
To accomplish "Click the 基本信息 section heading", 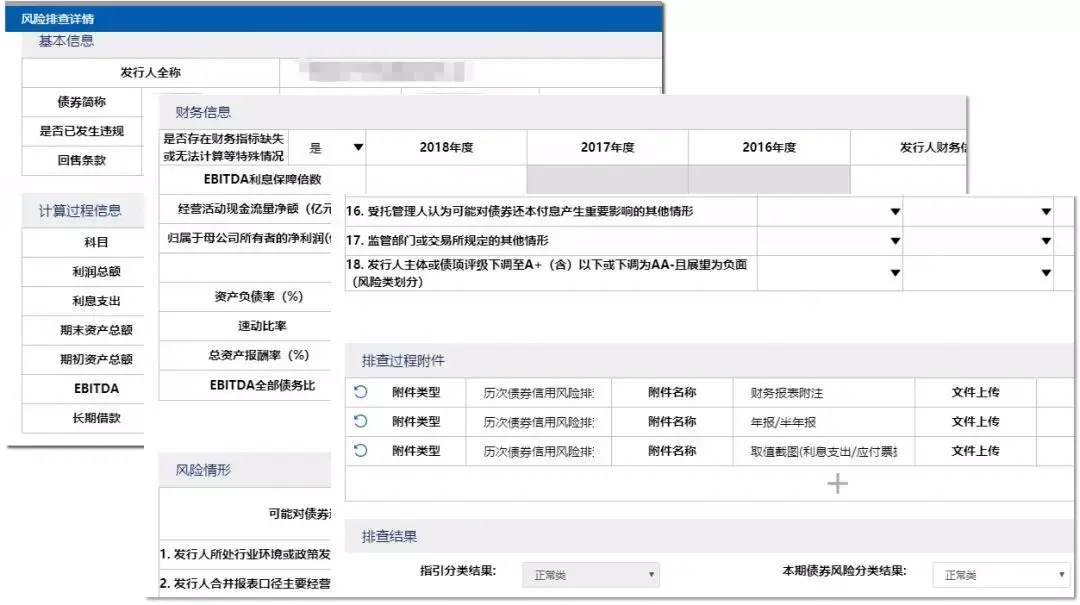I will coord(66,41).
